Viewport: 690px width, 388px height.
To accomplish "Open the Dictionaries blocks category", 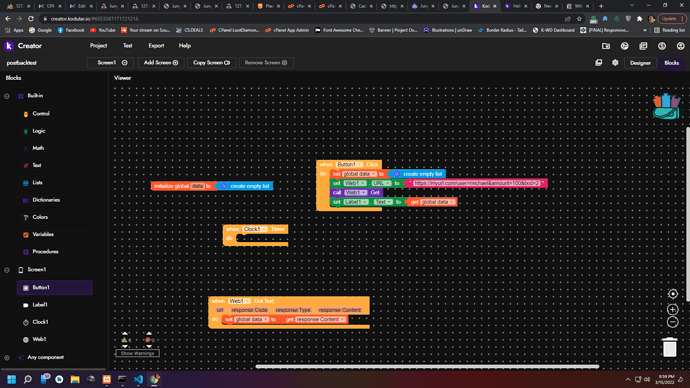I will 46,200.
